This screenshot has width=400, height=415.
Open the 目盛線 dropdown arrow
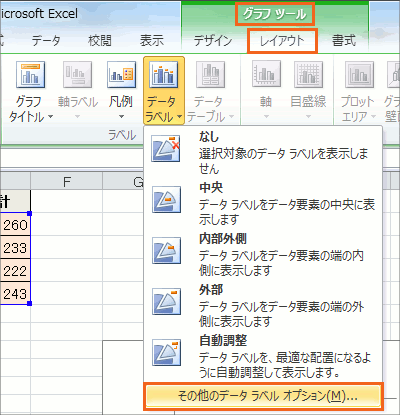(308, 117)
